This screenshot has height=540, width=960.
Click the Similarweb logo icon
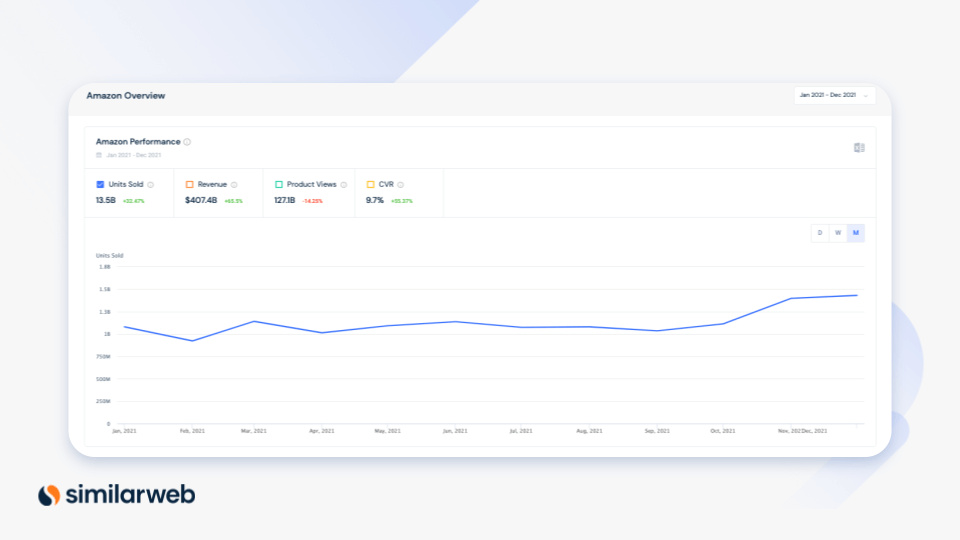(49, 495)
